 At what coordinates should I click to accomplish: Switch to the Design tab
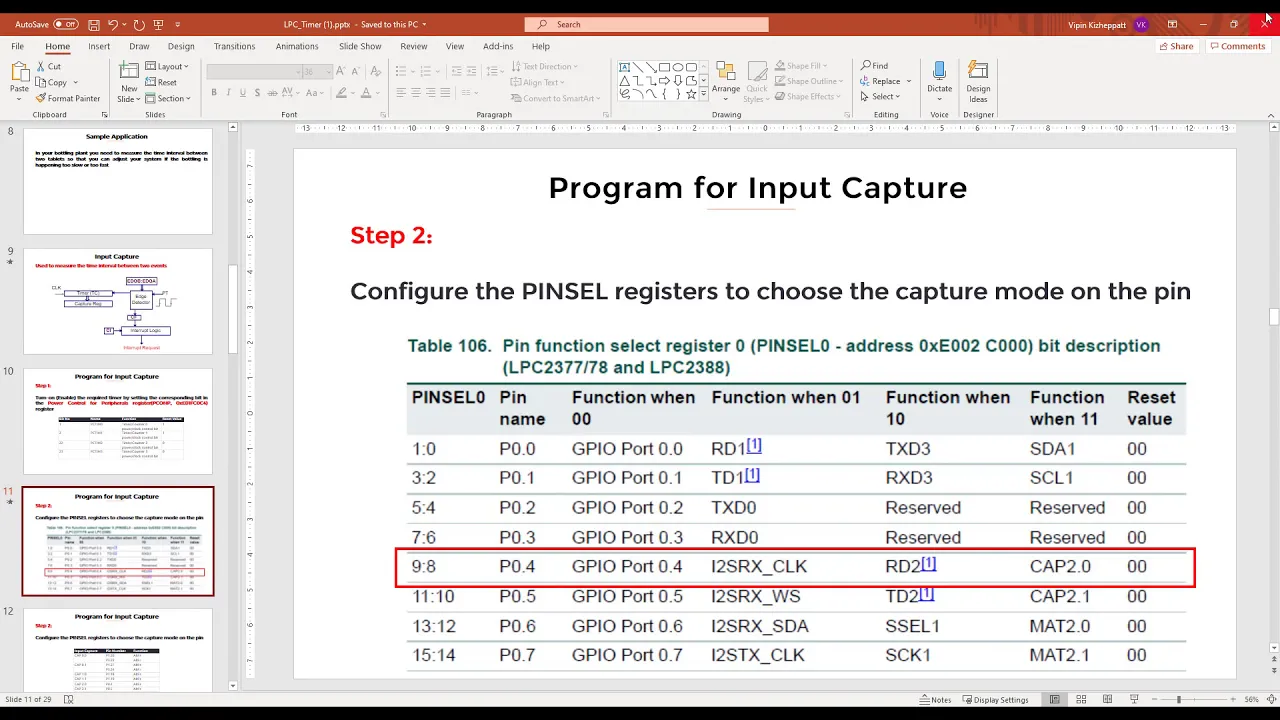click(x=181, y=46)
